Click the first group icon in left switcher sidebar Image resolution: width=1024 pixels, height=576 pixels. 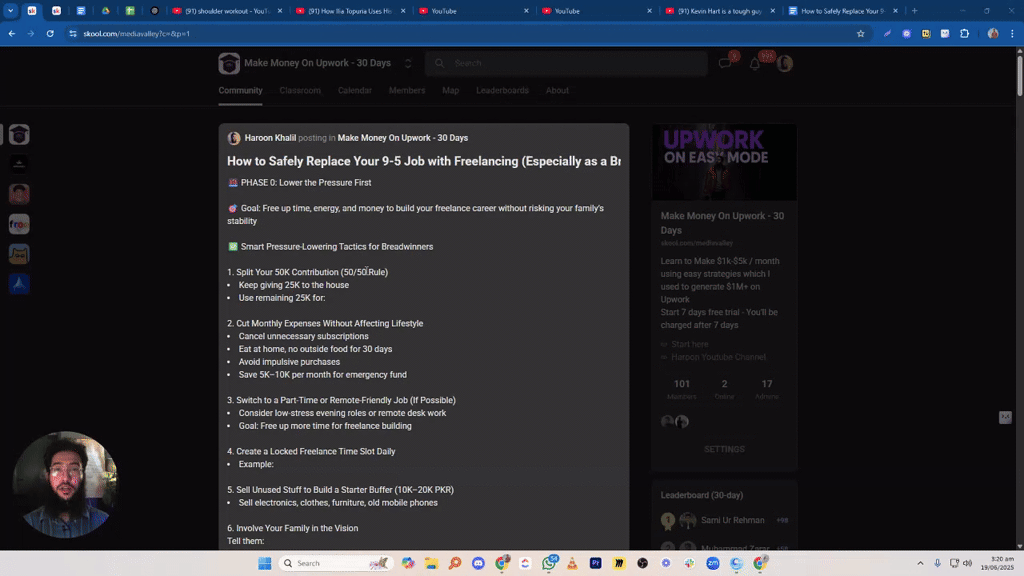click(19, 135)
